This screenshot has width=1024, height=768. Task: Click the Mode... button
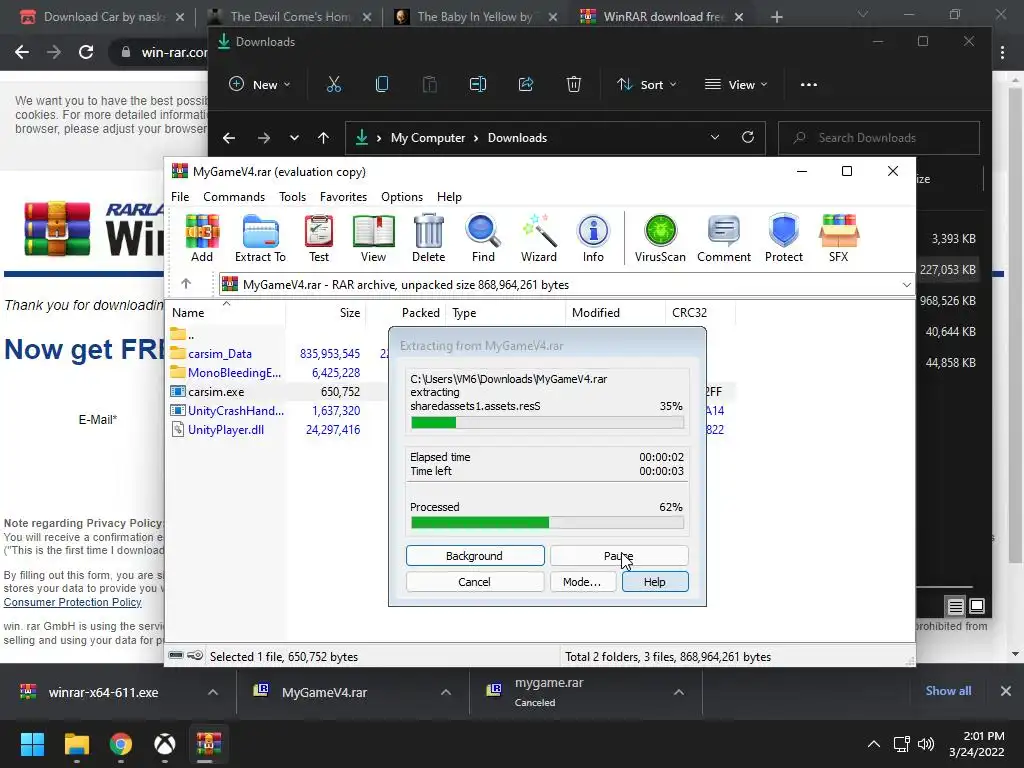(x=582, y=582)
